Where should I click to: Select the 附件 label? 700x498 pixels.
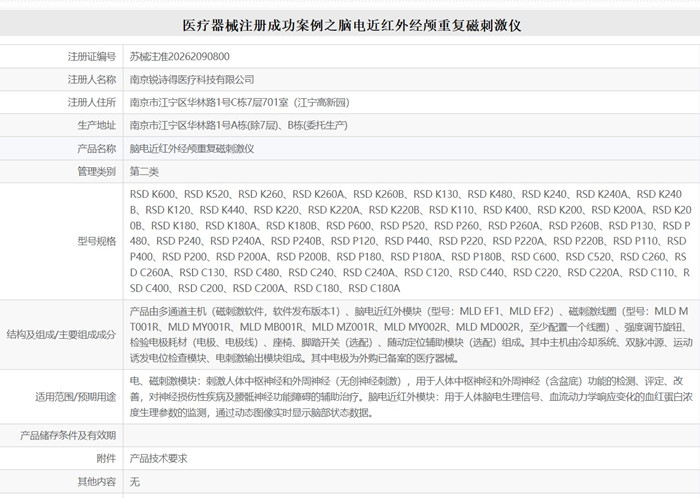coord(106,458)
